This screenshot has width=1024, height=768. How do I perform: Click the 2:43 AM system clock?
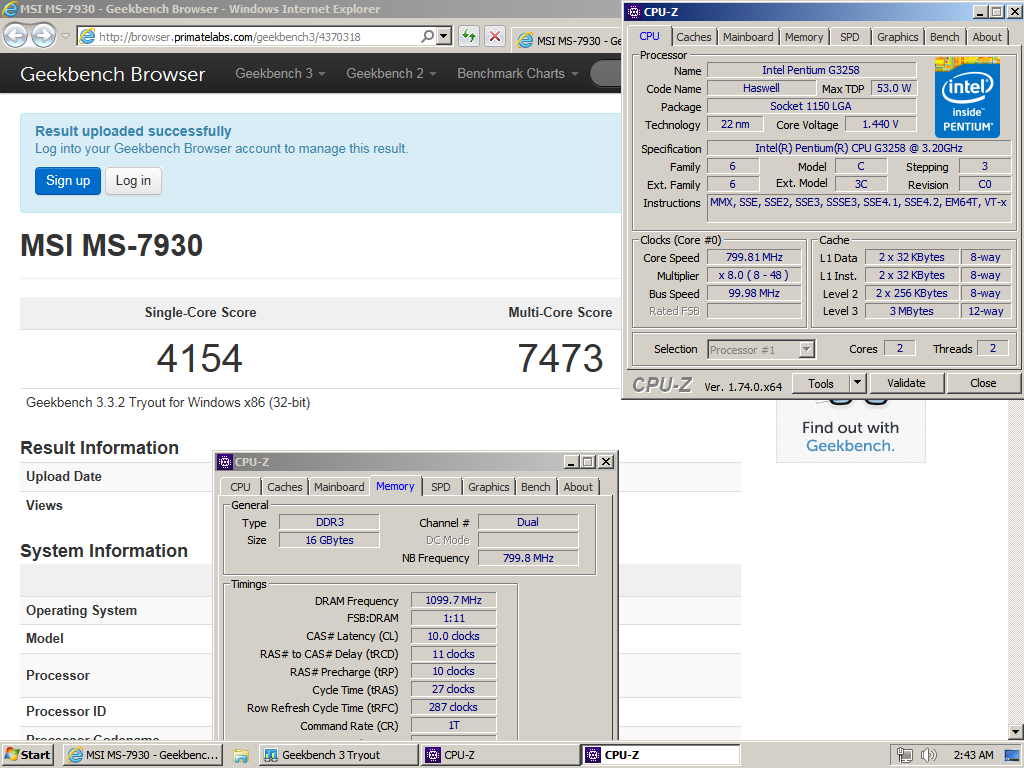973,755
